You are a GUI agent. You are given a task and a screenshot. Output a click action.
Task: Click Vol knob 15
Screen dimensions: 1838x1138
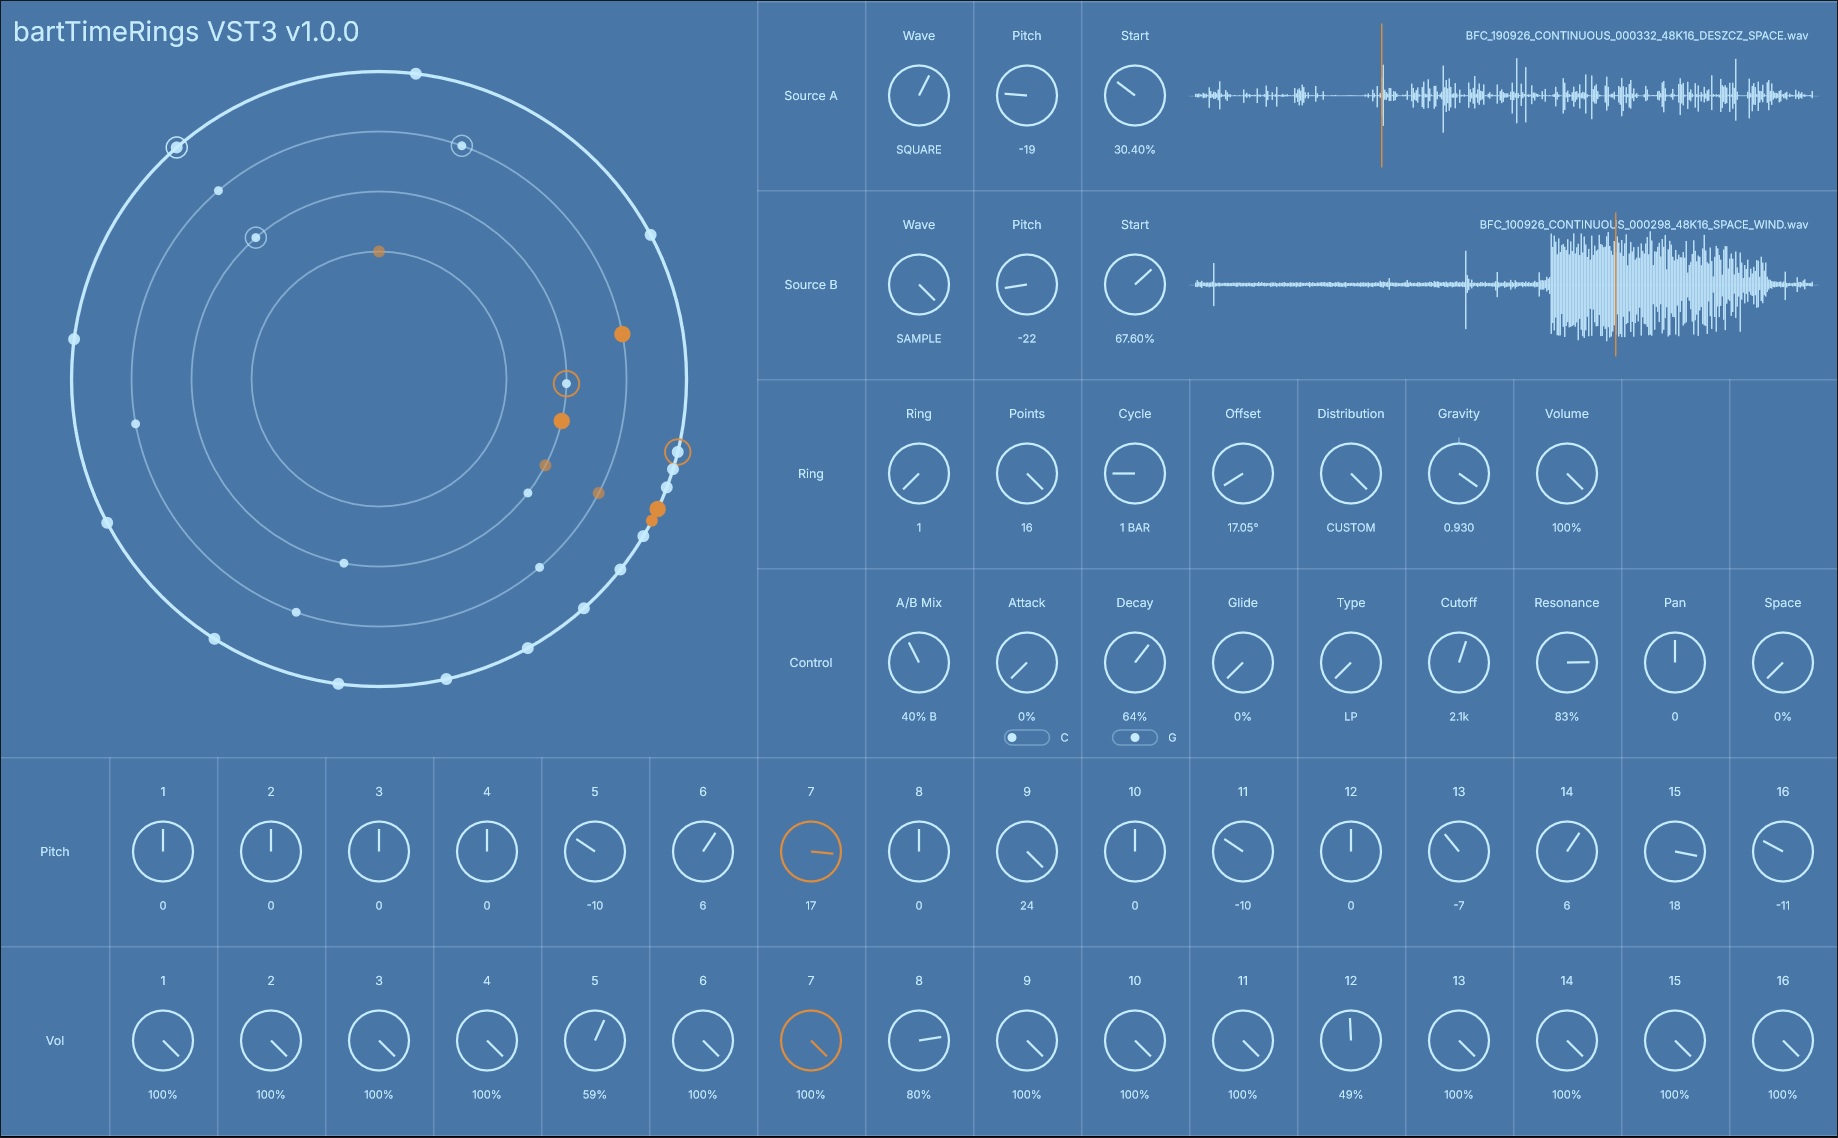click(1674, 1041)
